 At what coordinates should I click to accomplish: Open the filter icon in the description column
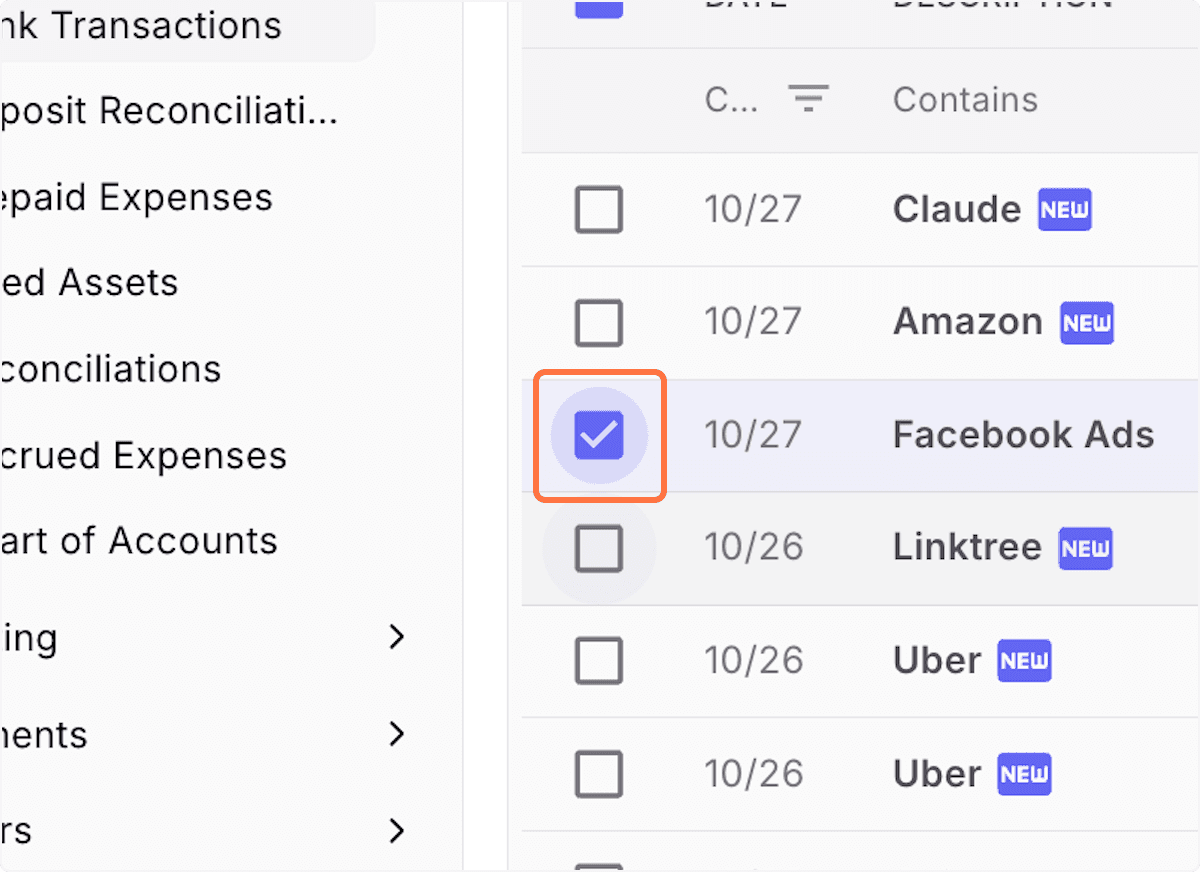coord(808,99)
